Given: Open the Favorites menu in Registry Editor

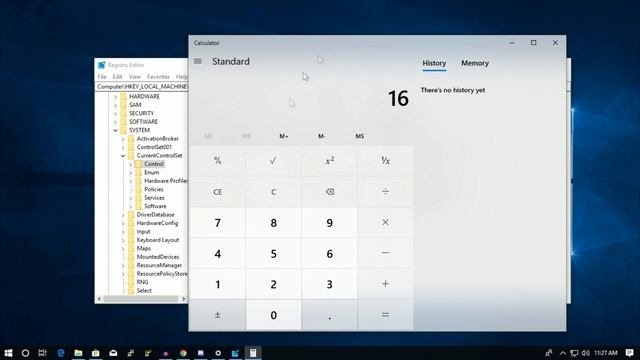Looking at the screenshot, I should [158, 77].
